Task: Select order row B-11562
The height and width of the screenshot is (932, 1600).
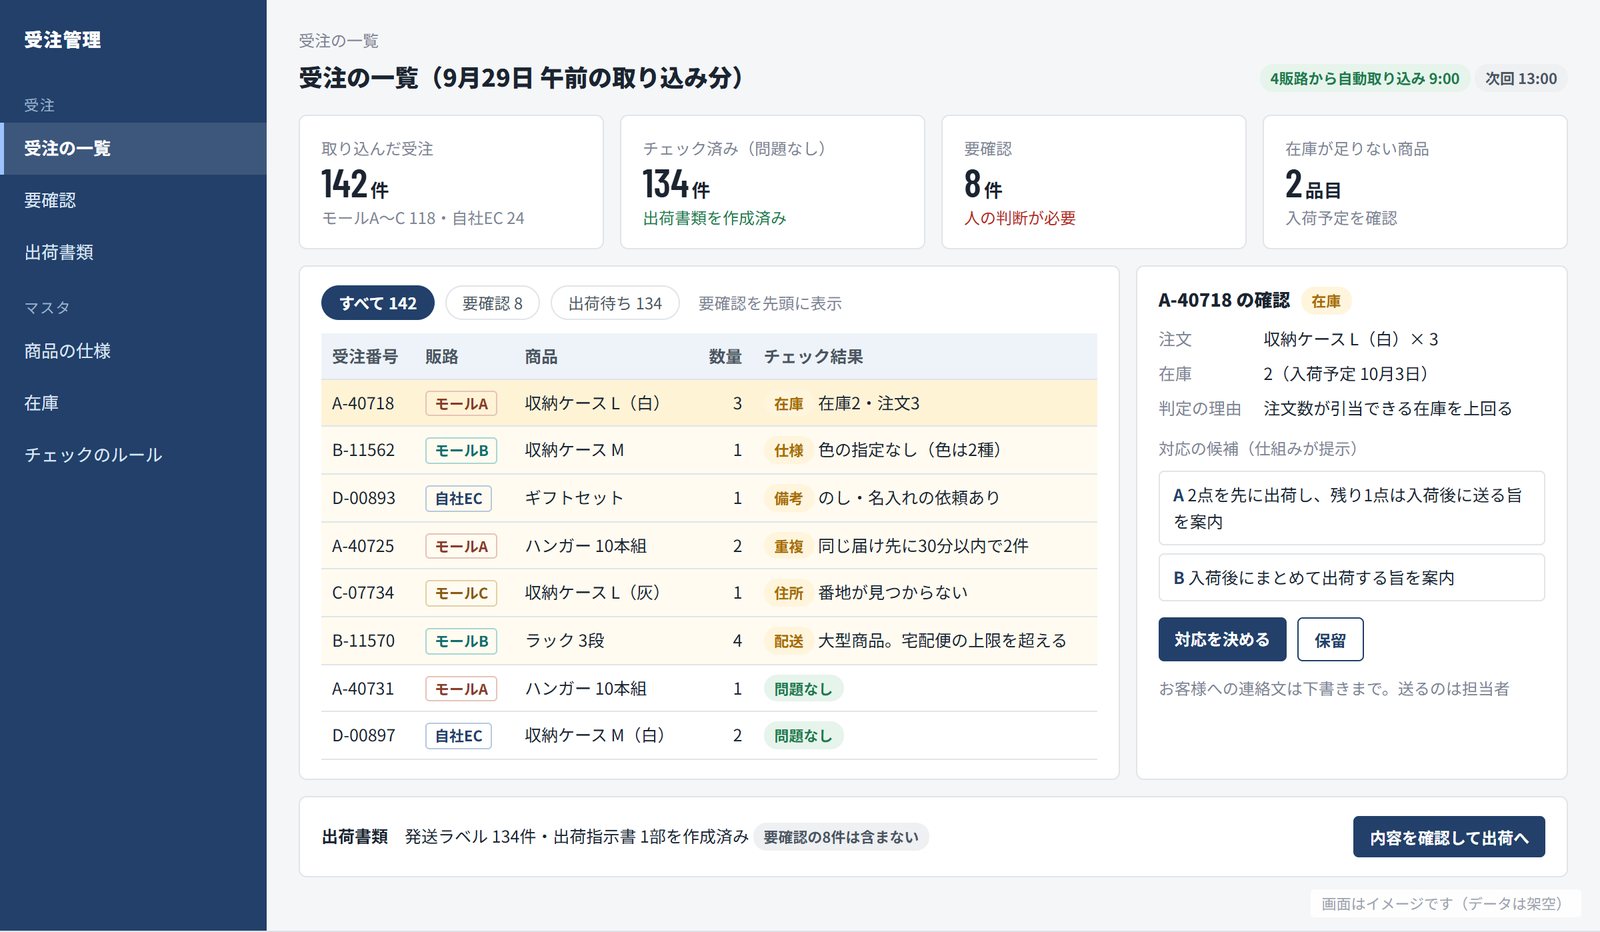Action: [709, 450]
